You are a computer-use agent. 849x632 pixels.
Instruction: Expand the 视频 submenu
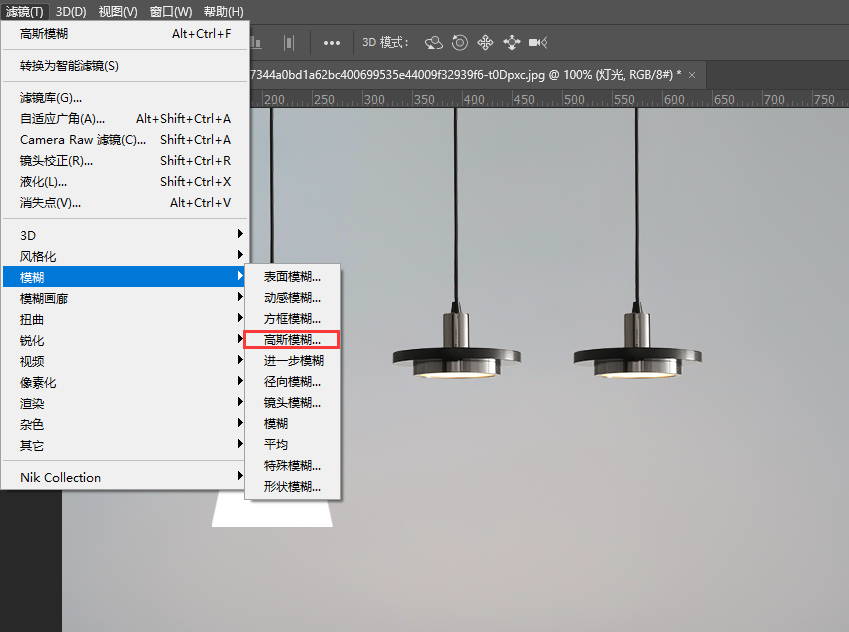click(x=125, y=361)
